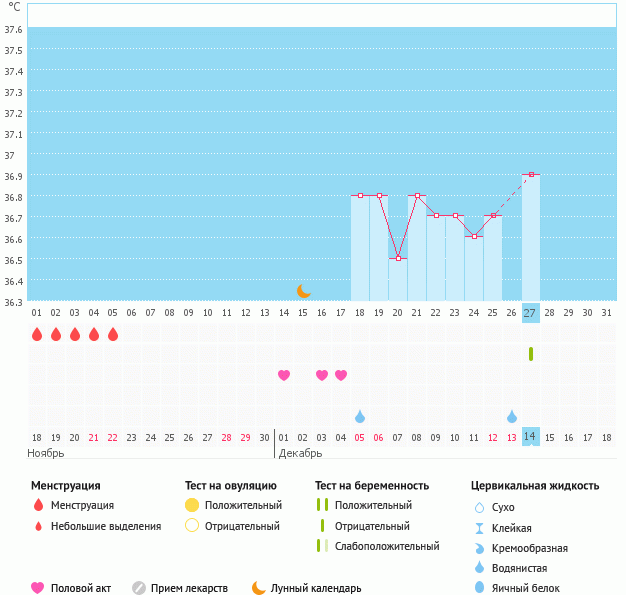Image resolution: width=626 pixels, height=595 pixels.
Task: Click the menstruation drop on day 05
Action: [113, 334]
